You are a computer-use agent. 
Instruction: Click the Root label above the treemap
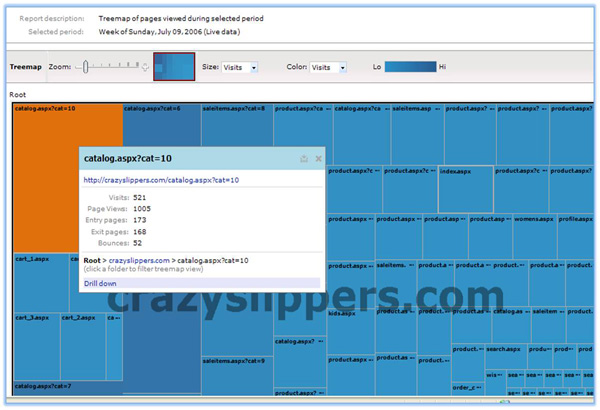(18, 95)
